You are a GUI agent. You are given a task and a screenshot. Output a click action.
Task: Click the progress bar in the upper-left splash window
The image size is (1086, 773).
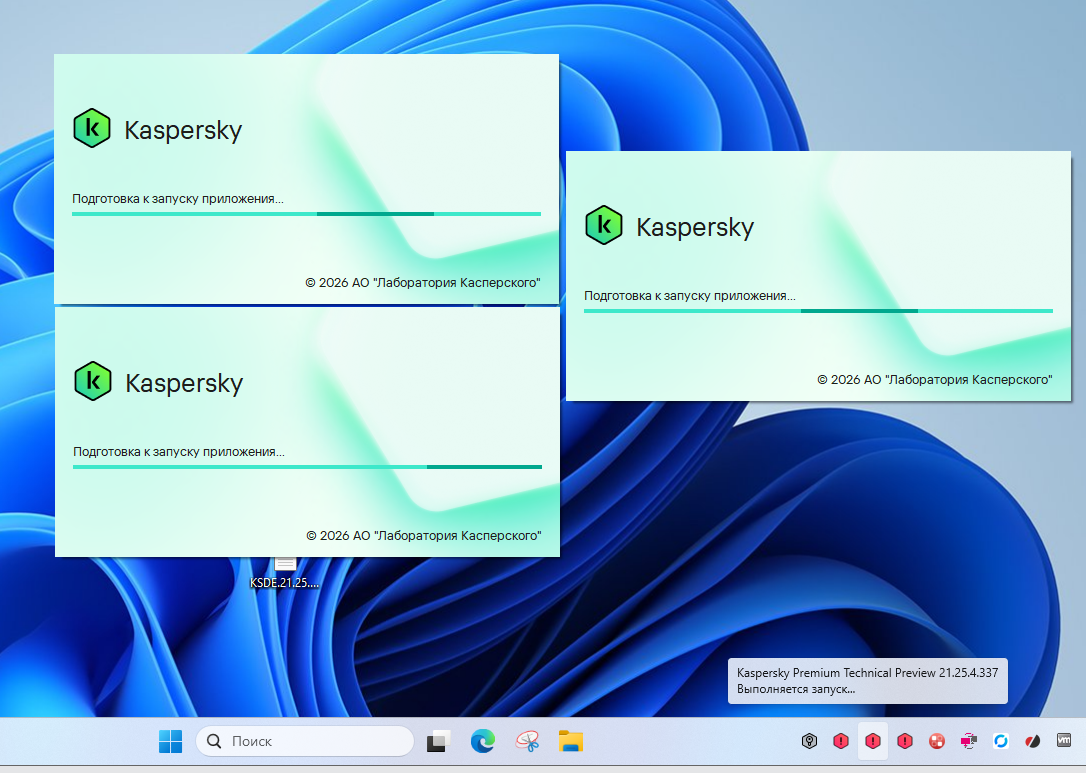tap(306, 214)
